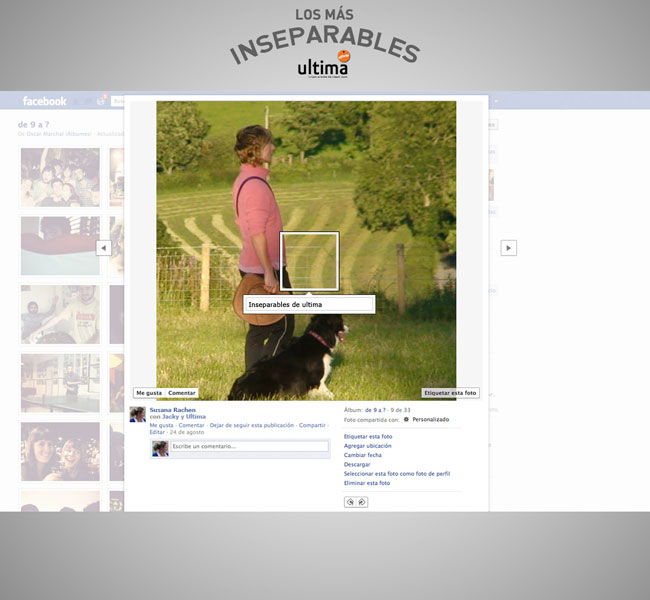Click 'Descargar' to download the photo
This screenshot has width=650, height=600.
point(357,464)
